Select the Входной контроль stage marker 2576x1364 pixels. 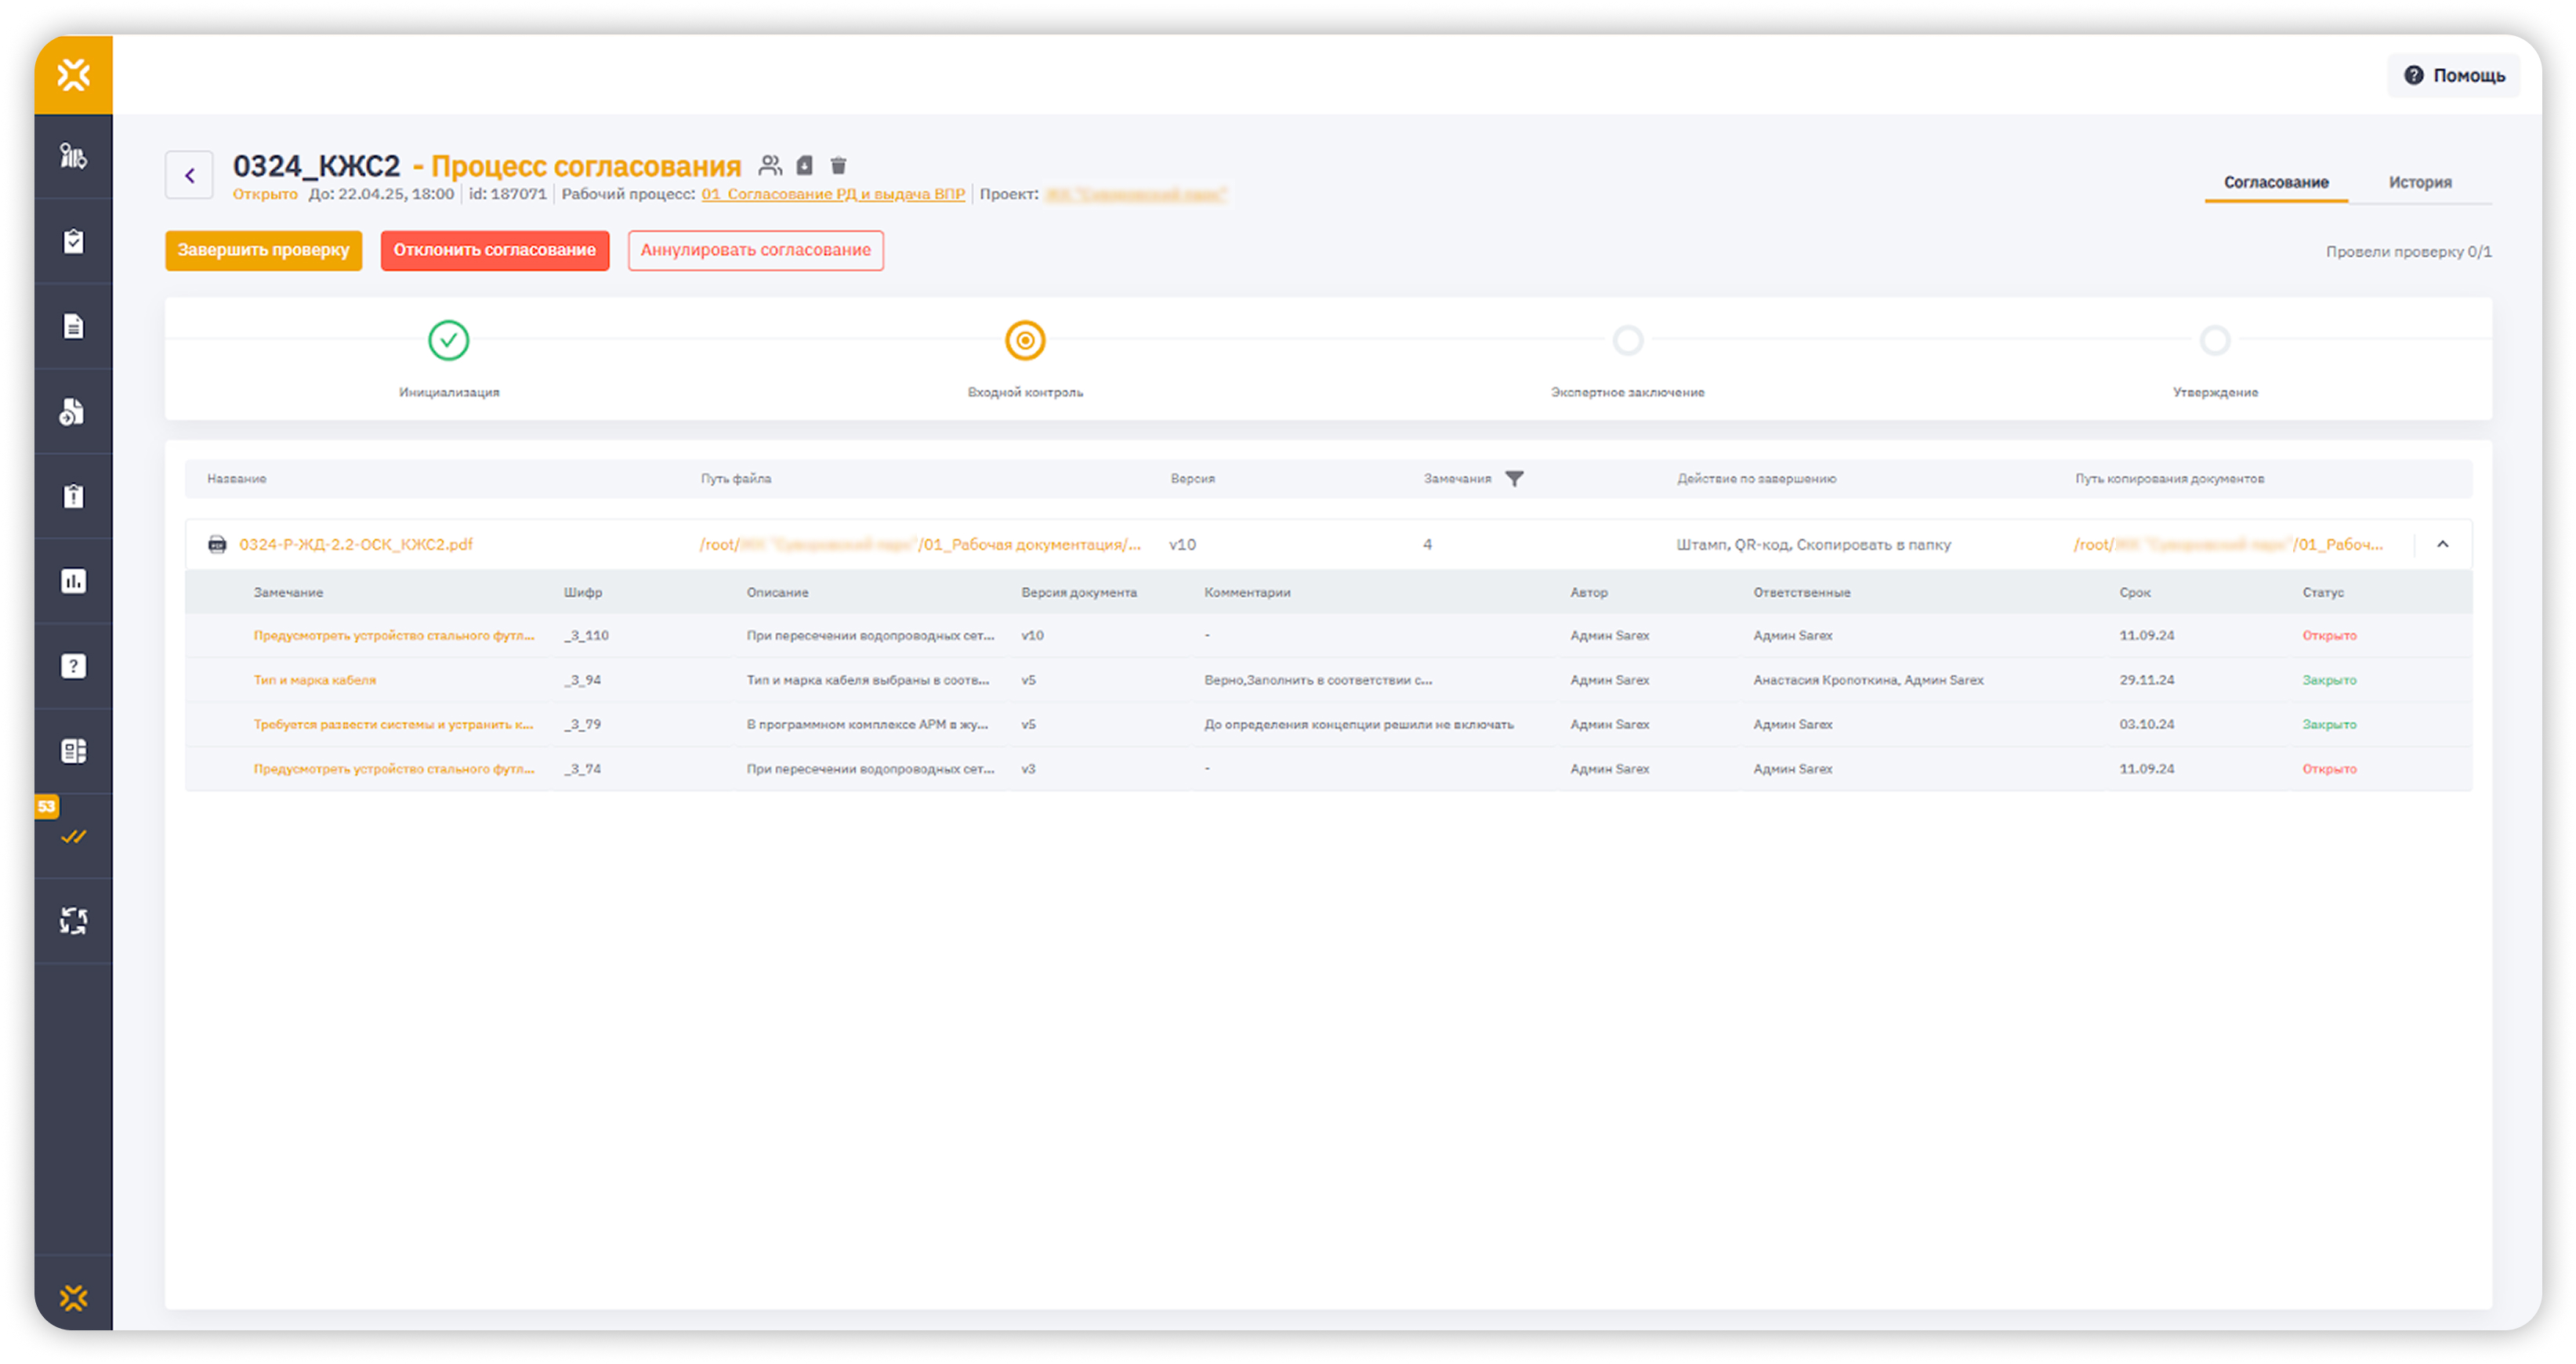point(1024,341)
